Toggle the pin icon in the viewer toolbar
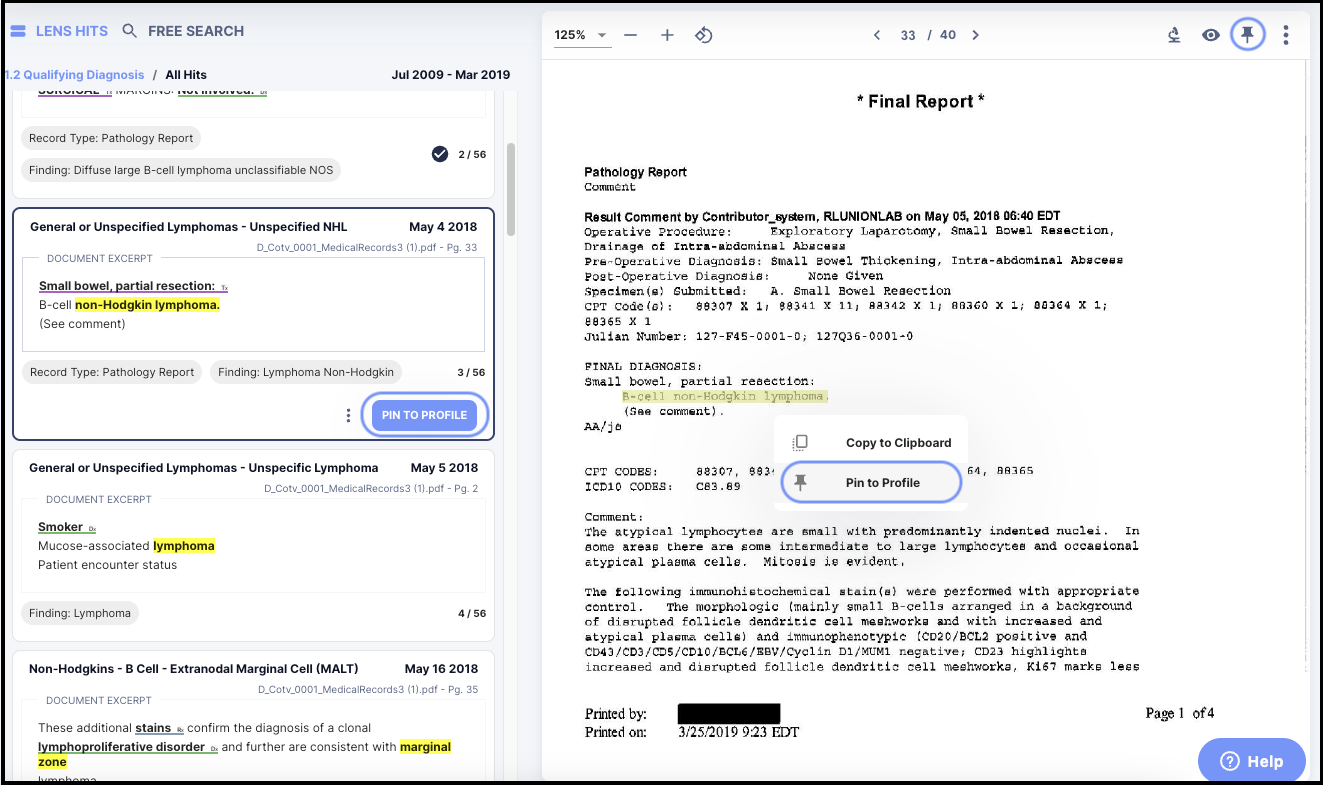Image resolution: width=1323 pixels, height=785 pixels. pyautogui.click(x=1247, y=34)
